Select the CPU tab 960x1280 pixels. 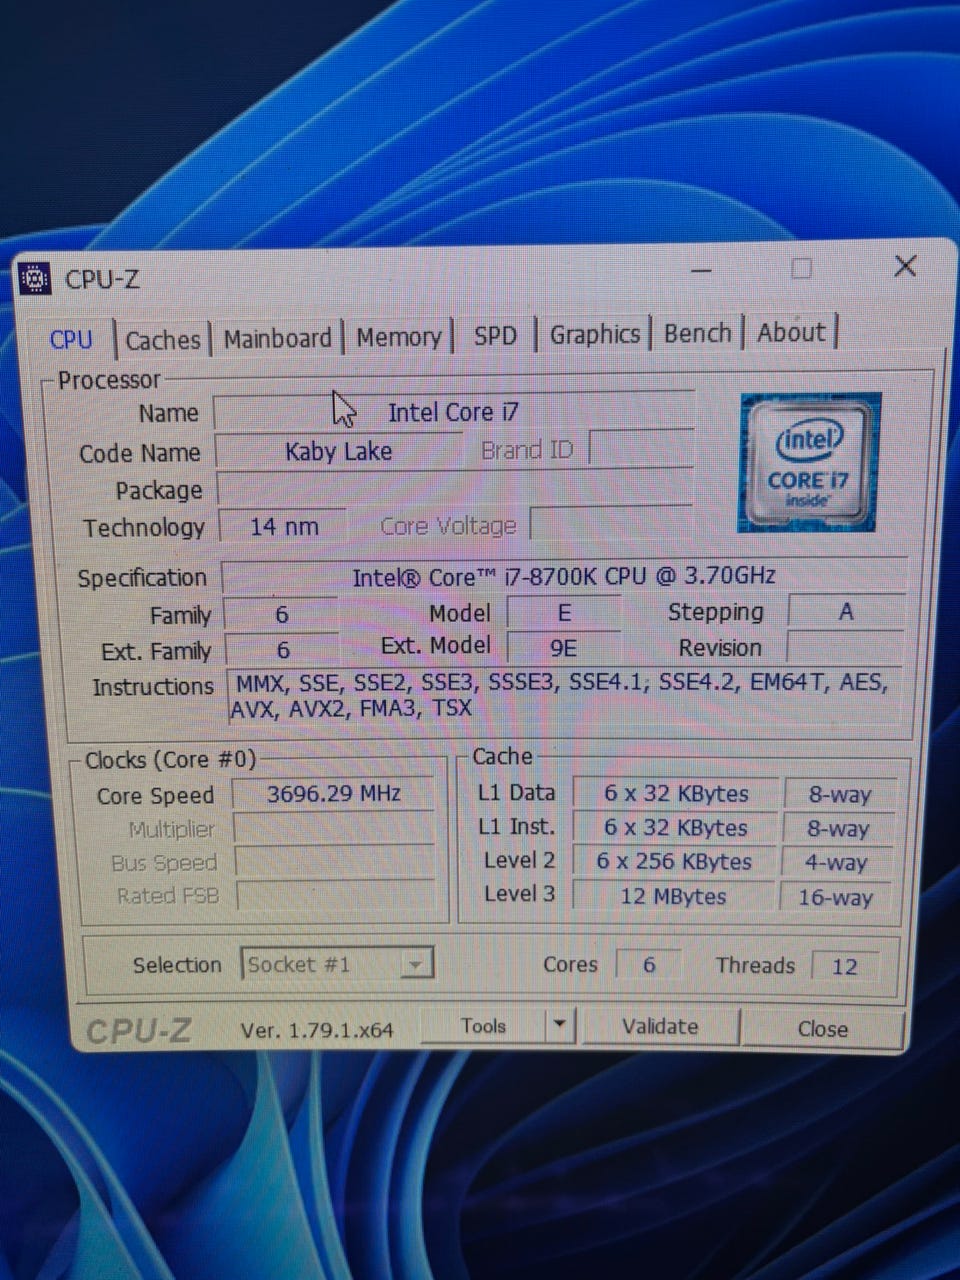click(71, 340)
